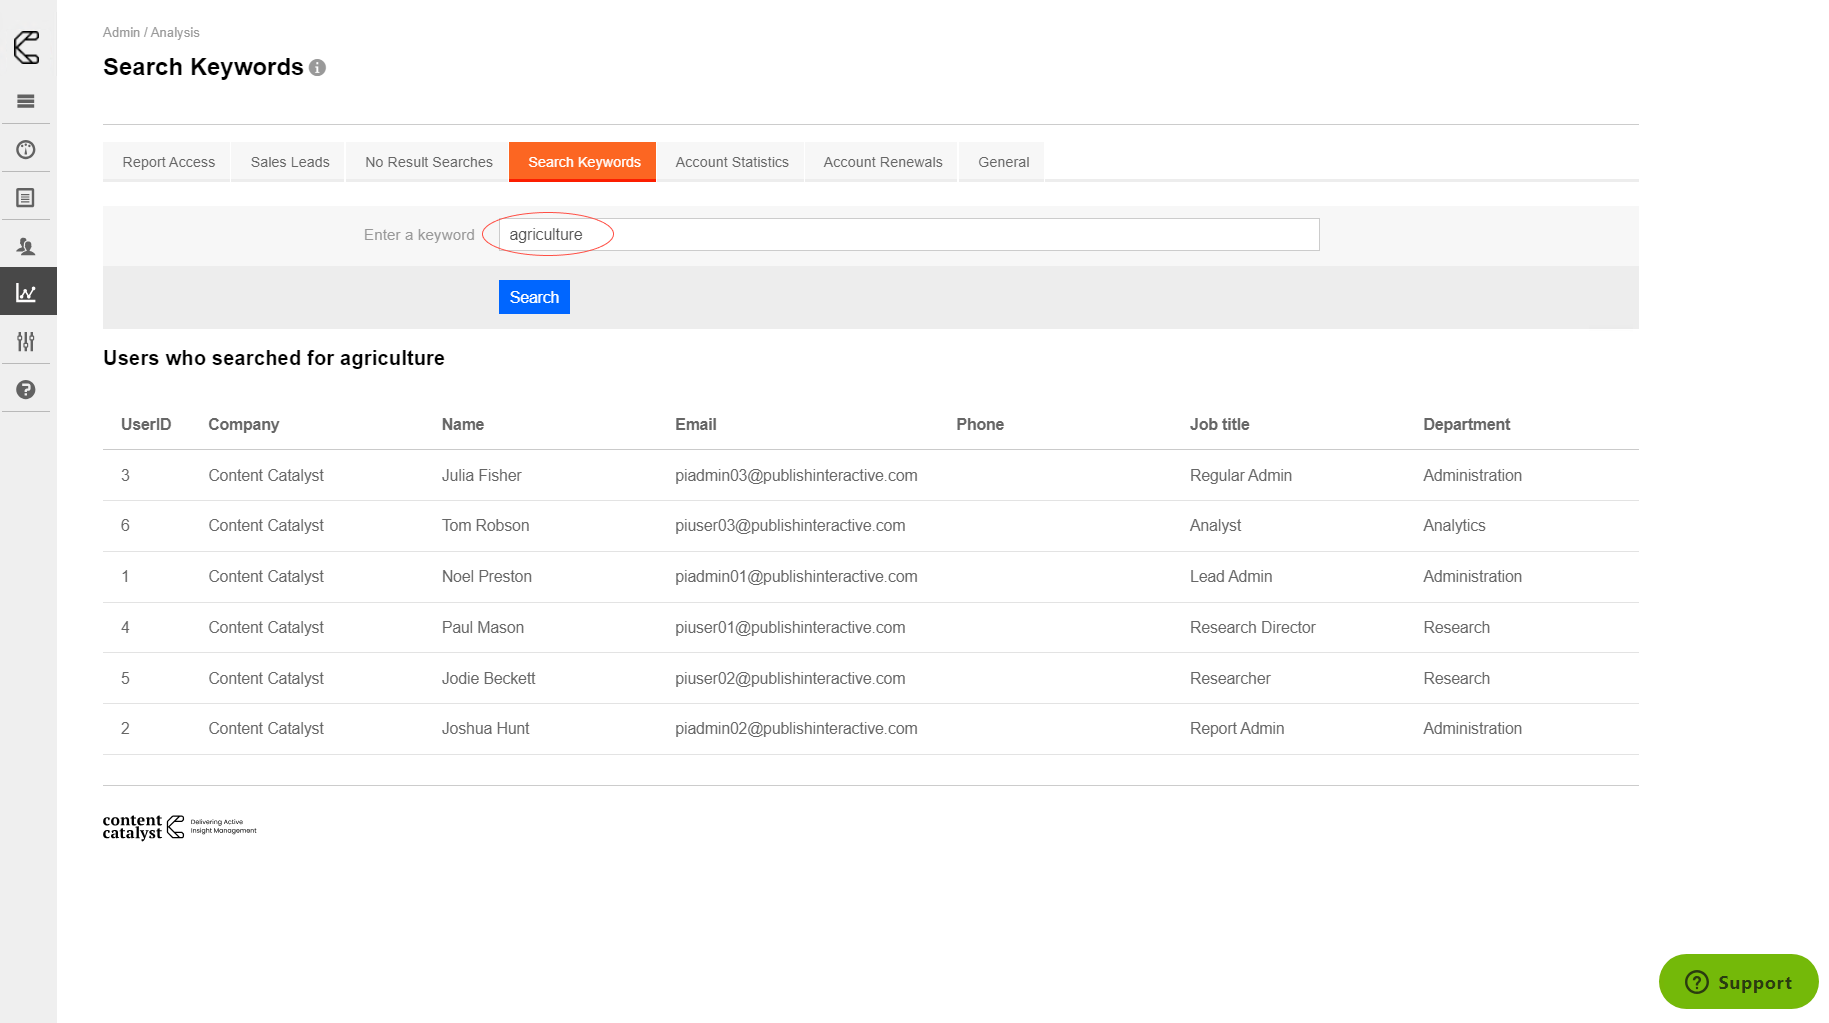The height and width of the screenshot is (1023, 1829).
Task: Open the Sales Leads tab
Action: click(x=289, y=162)
